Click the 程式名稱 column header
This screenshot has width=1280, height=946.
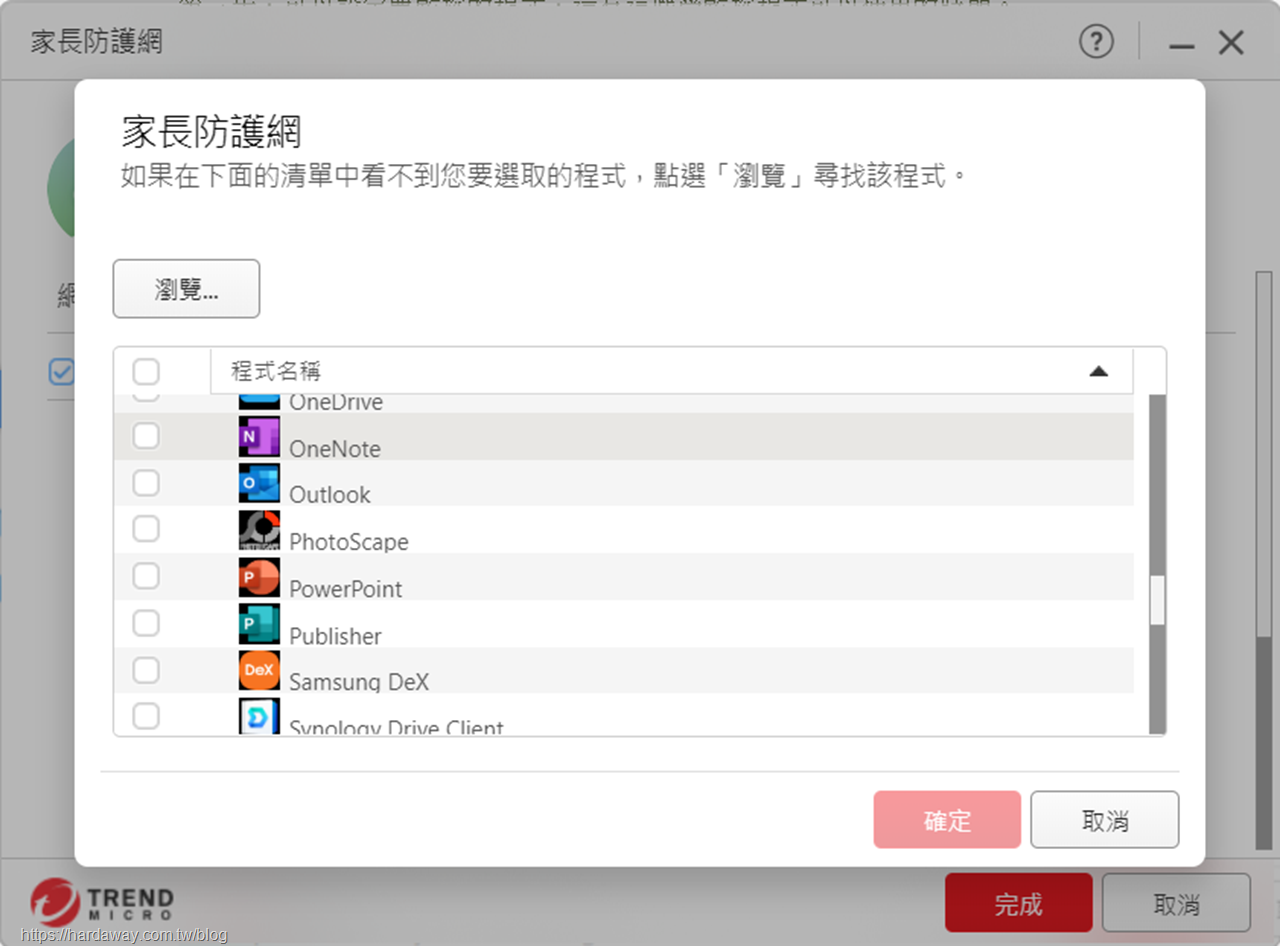672,371
